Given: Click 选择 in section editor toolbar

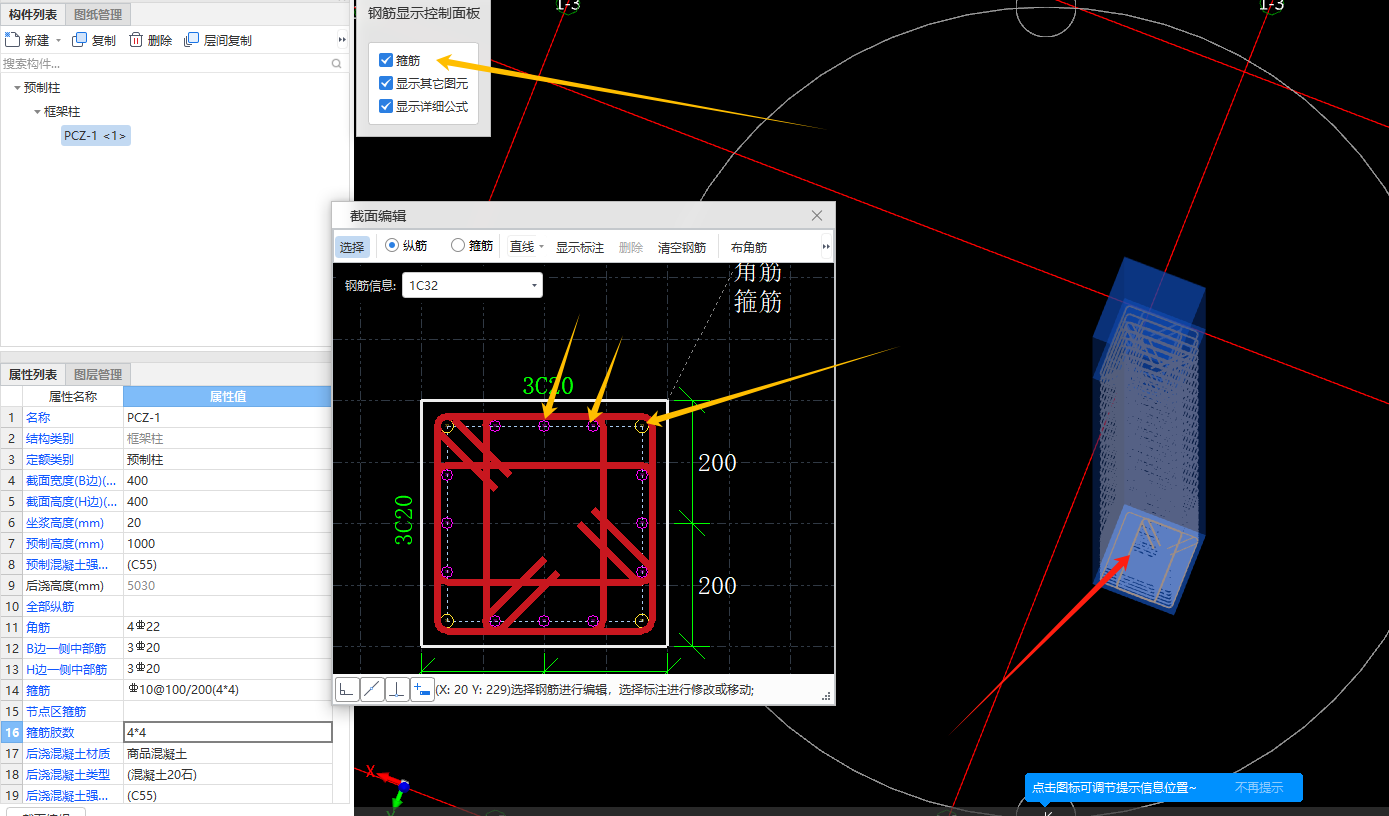Looking at the screenshot, I should point(352,247).
